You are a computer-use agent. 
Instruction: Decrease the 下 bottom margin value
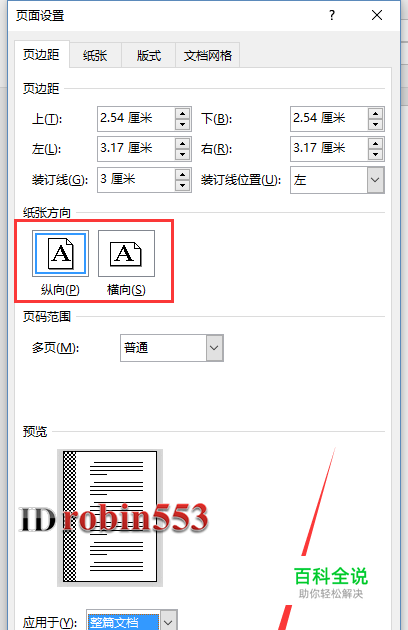pos(375,125)
